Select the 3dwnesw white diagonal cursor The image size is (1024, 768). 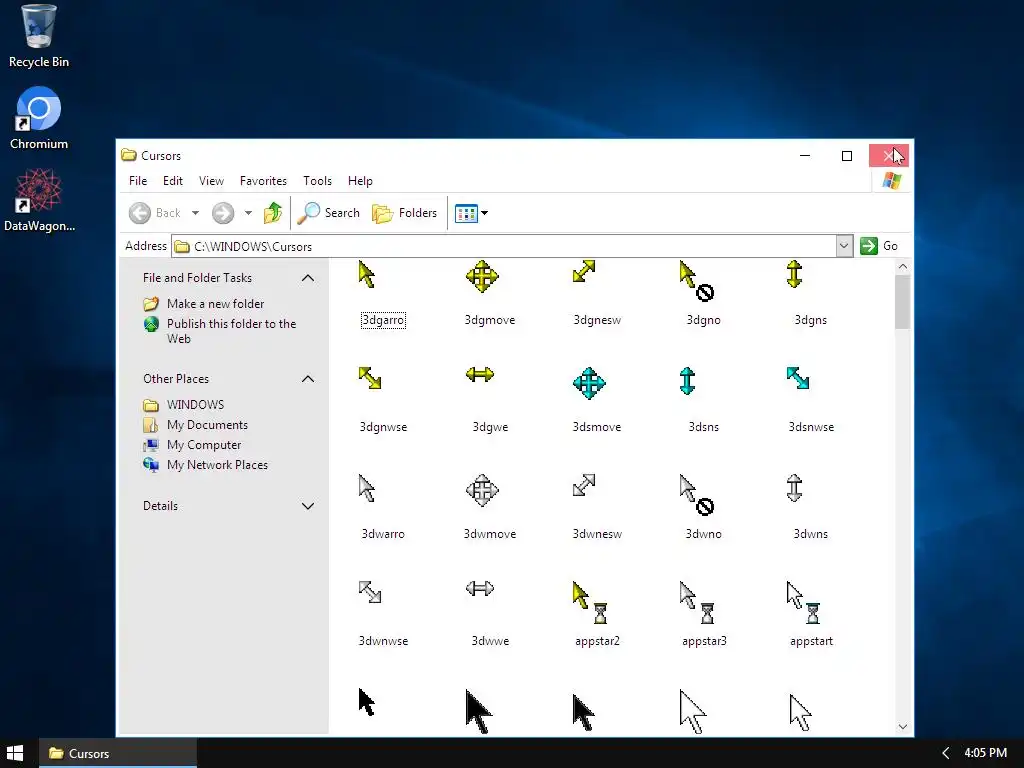pos(584,485)
